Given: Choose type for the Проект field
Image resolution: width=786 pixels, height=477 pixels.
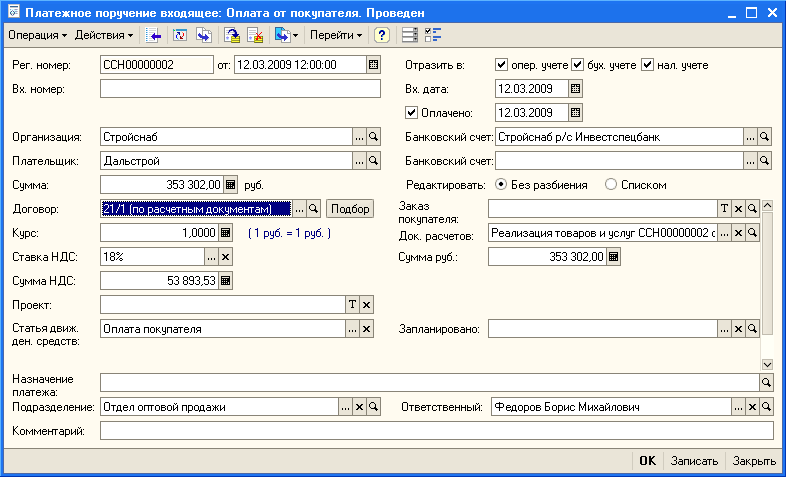Looking at the screenshot, I should [352, 305].
